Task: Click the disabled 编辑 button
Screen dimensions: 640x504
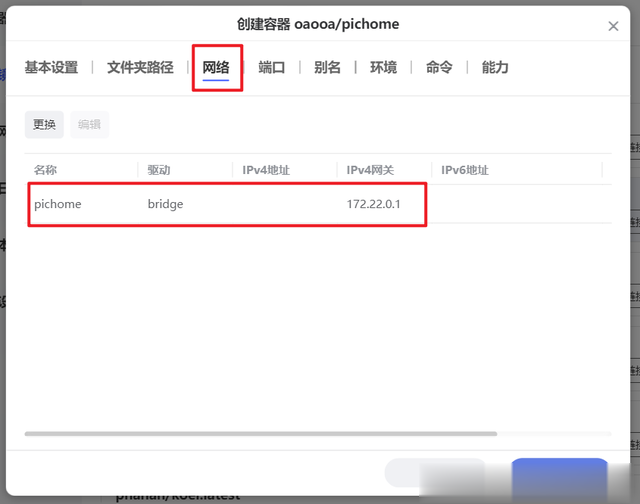Action: coord(89,124)
